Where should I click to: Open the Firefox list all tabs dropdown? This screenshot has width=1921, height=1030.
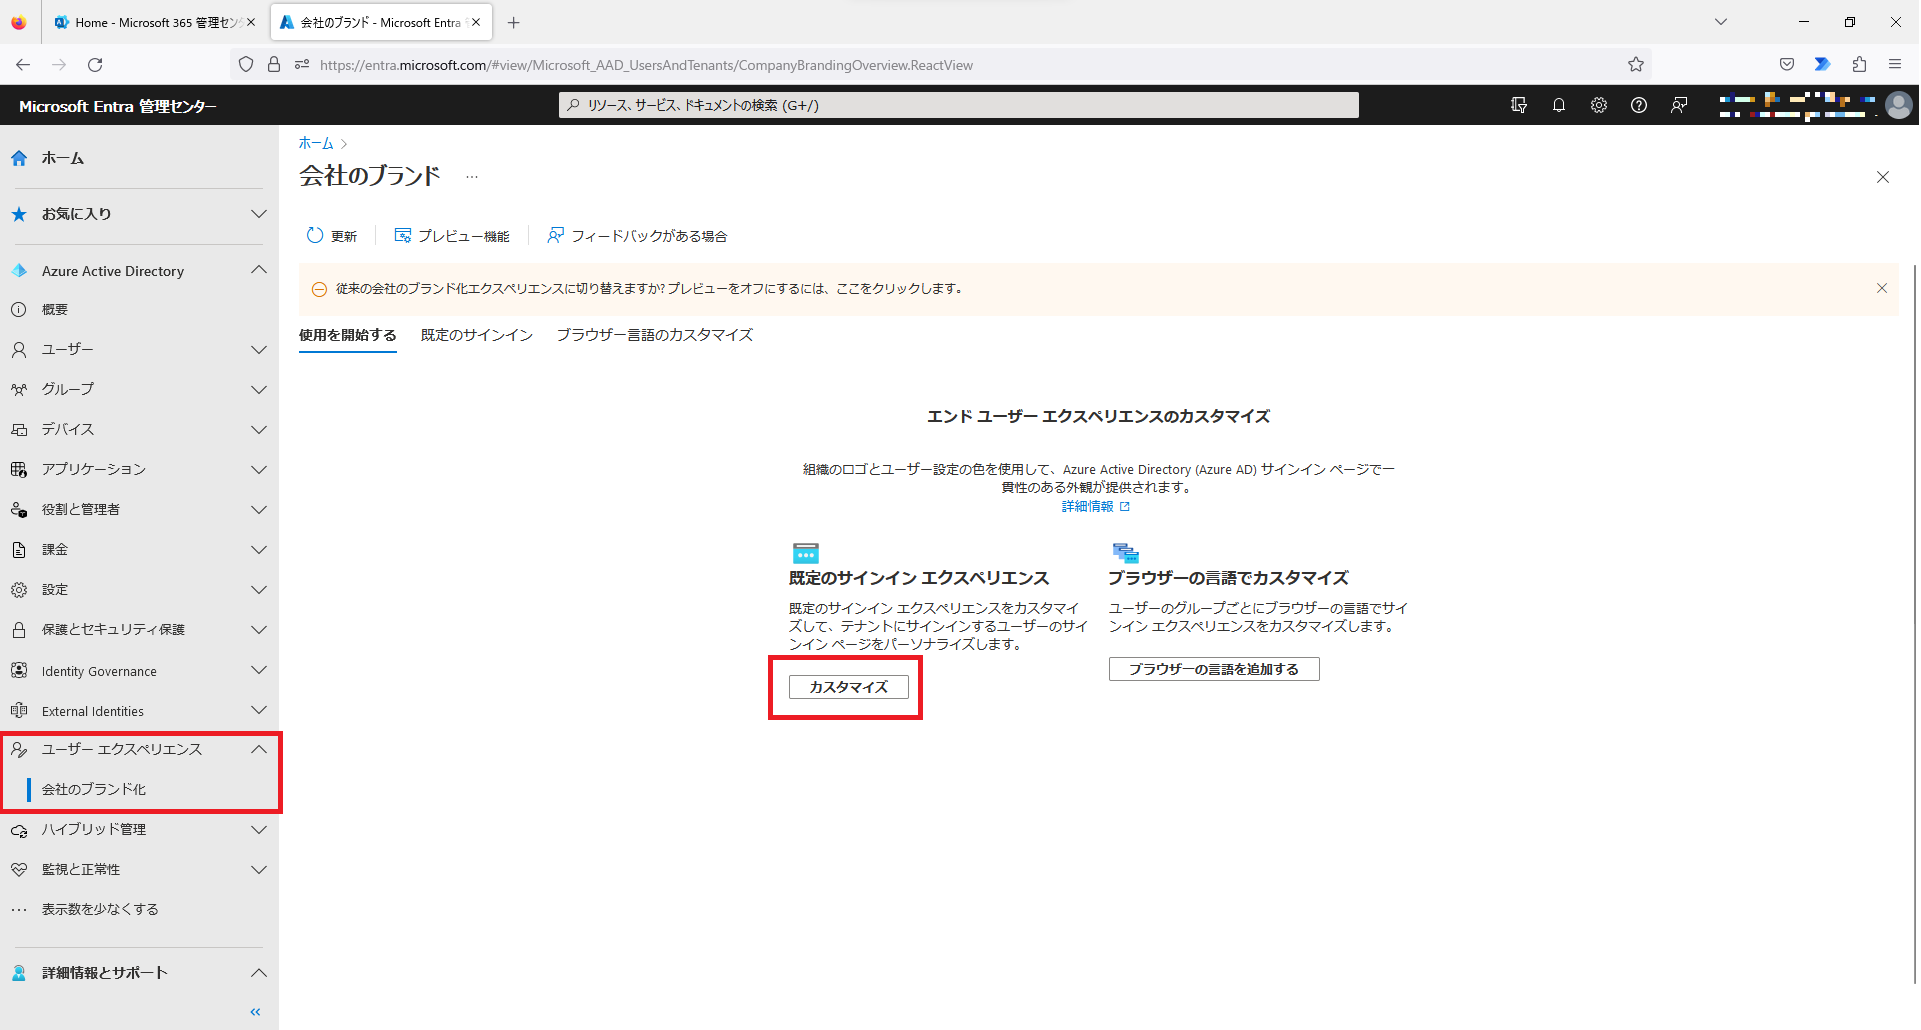pos(1721,22)
